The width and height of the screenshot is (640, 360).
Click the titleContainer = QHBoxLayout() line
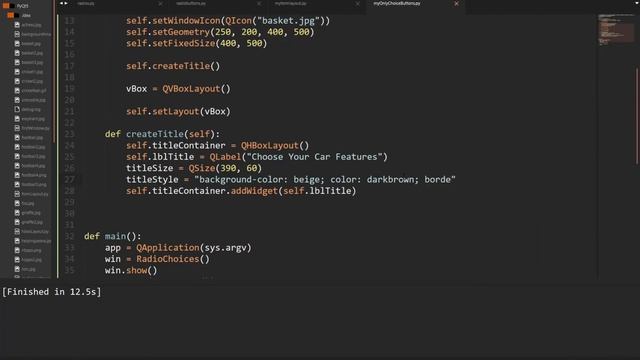coord(218,145)
